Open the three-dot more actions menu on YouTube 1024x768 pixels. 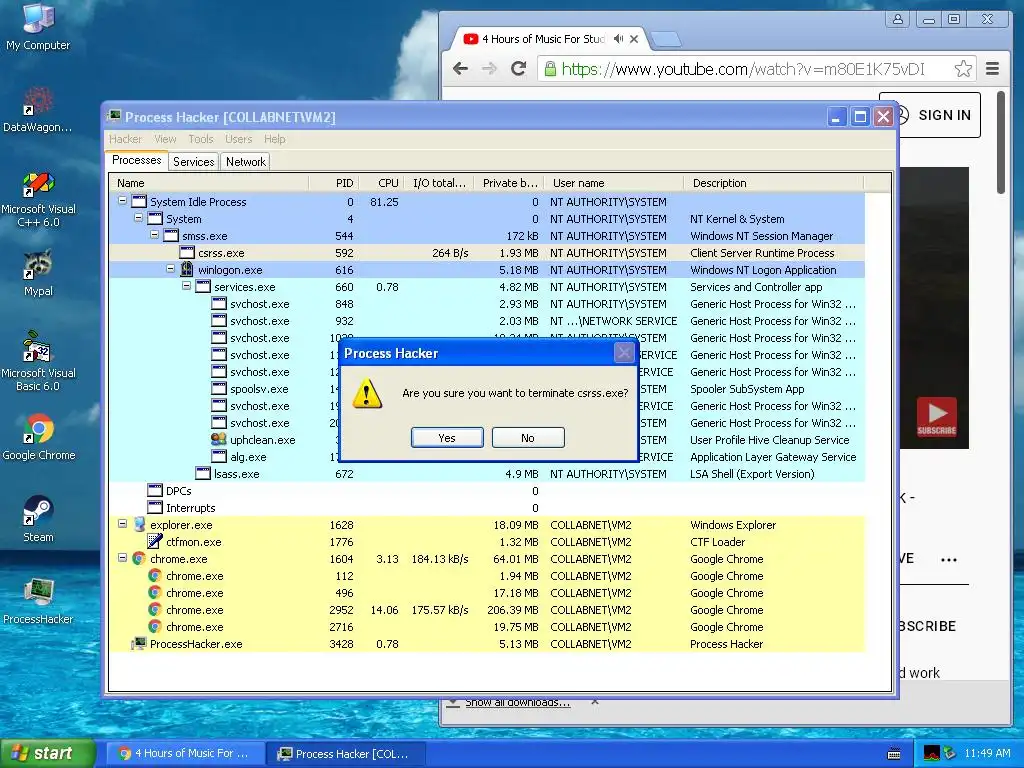click(948, 560)
